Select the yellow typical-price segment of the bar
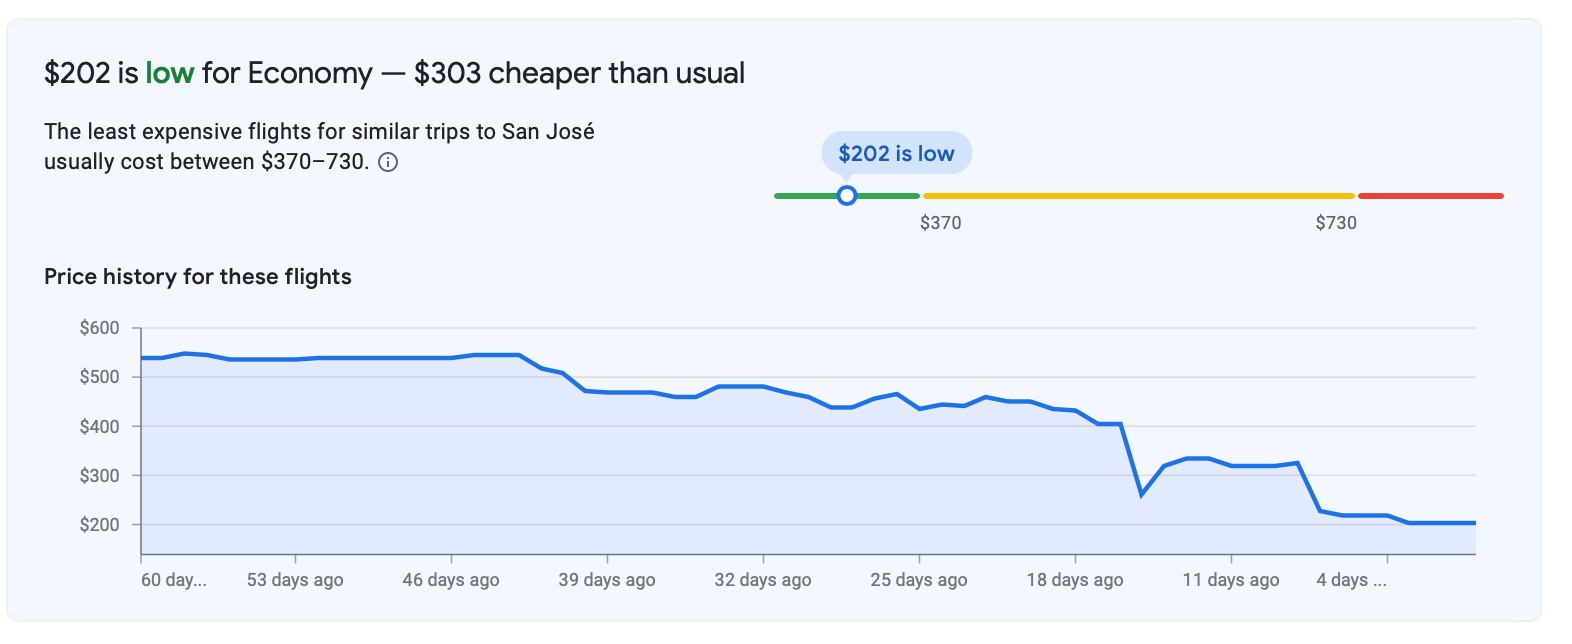1572x644 pixels. [1138, 196]
